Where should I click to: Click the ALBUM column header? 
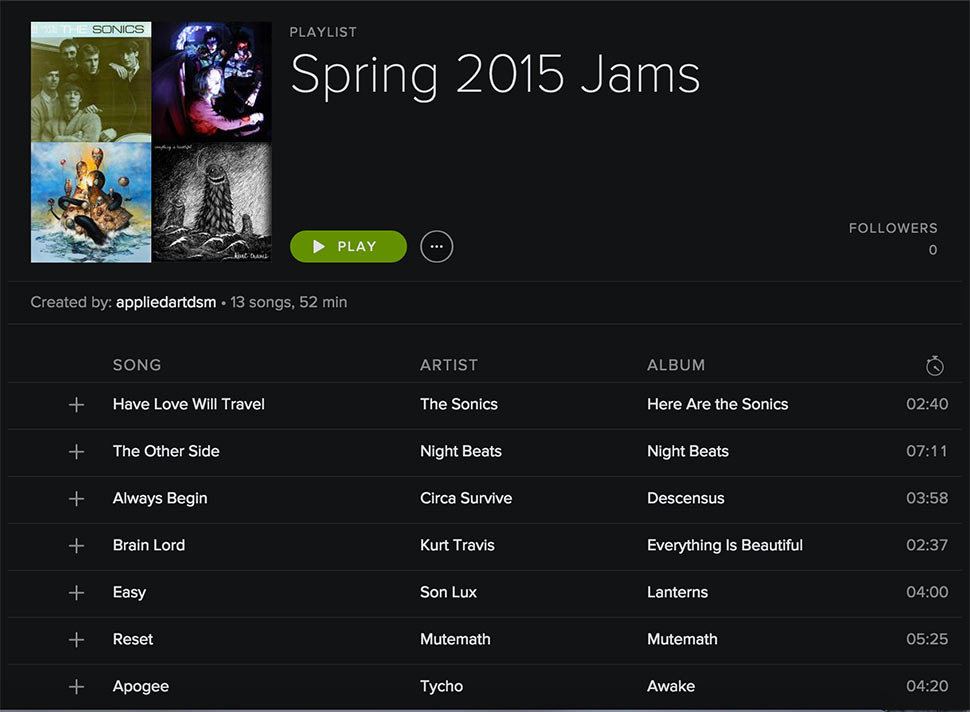676,365
